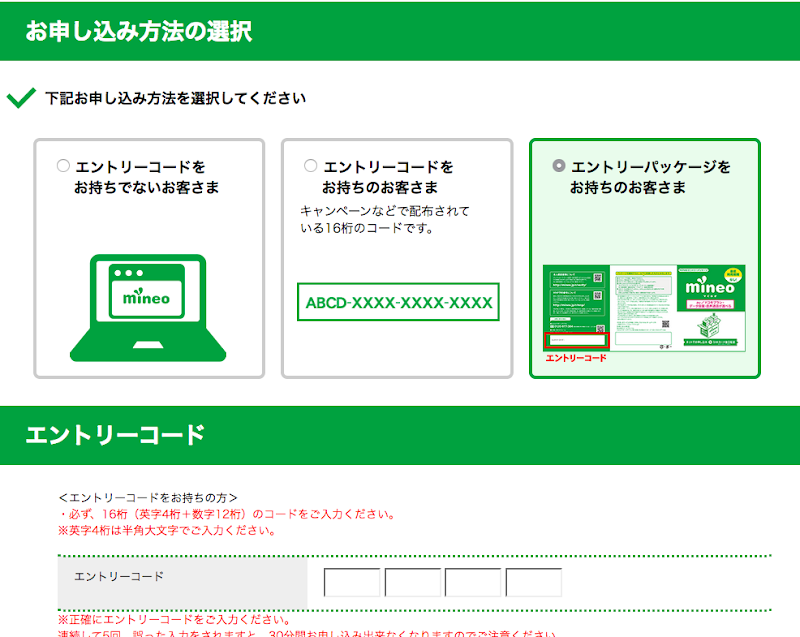Click red note ※英字4桁は半角大文字
800x637 pixels.
167,530
